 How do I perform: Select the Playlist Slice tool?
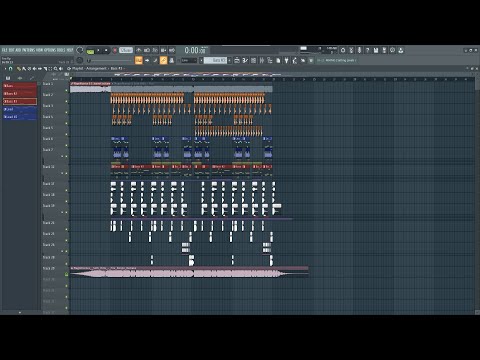click(45, 69)
